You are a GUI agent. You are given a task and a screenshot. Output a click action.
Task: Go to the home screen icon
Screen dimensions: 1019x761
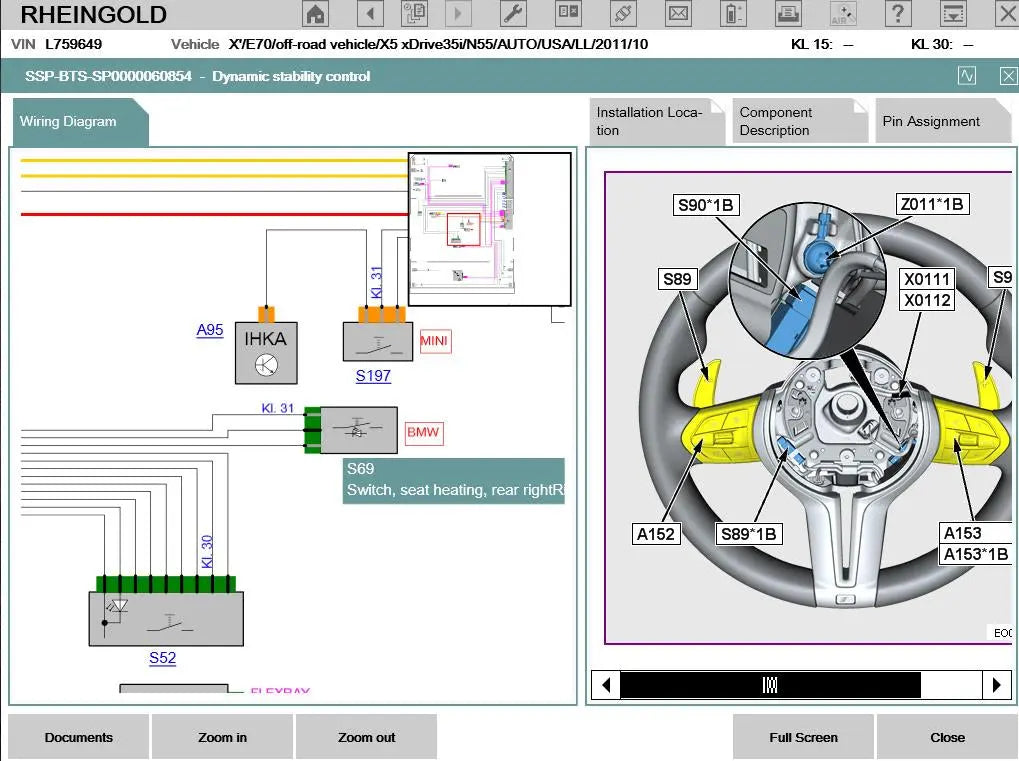click(315, 14)
